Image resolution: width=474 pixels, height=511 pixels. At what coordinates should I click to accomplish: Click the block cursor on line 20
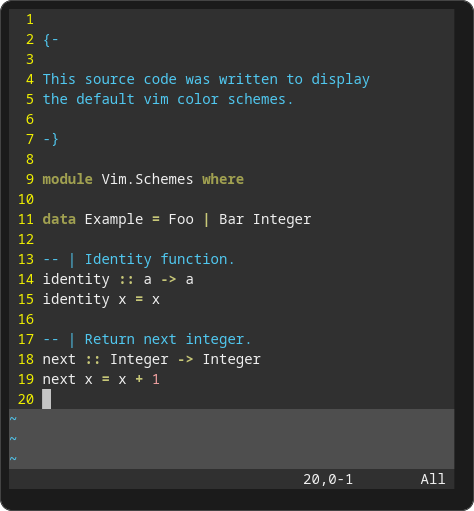[x=47, y=399]
